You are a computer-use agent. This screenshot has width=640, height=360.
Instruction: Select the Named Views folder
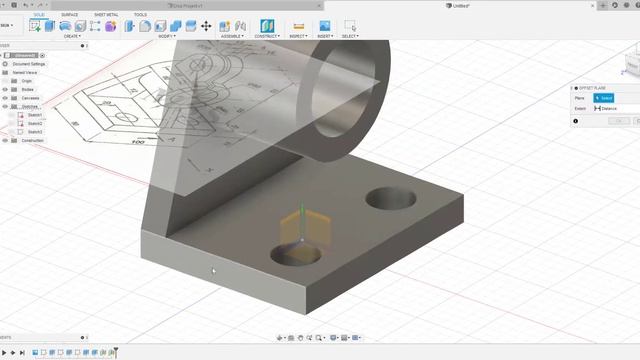(x=24, y=72)
